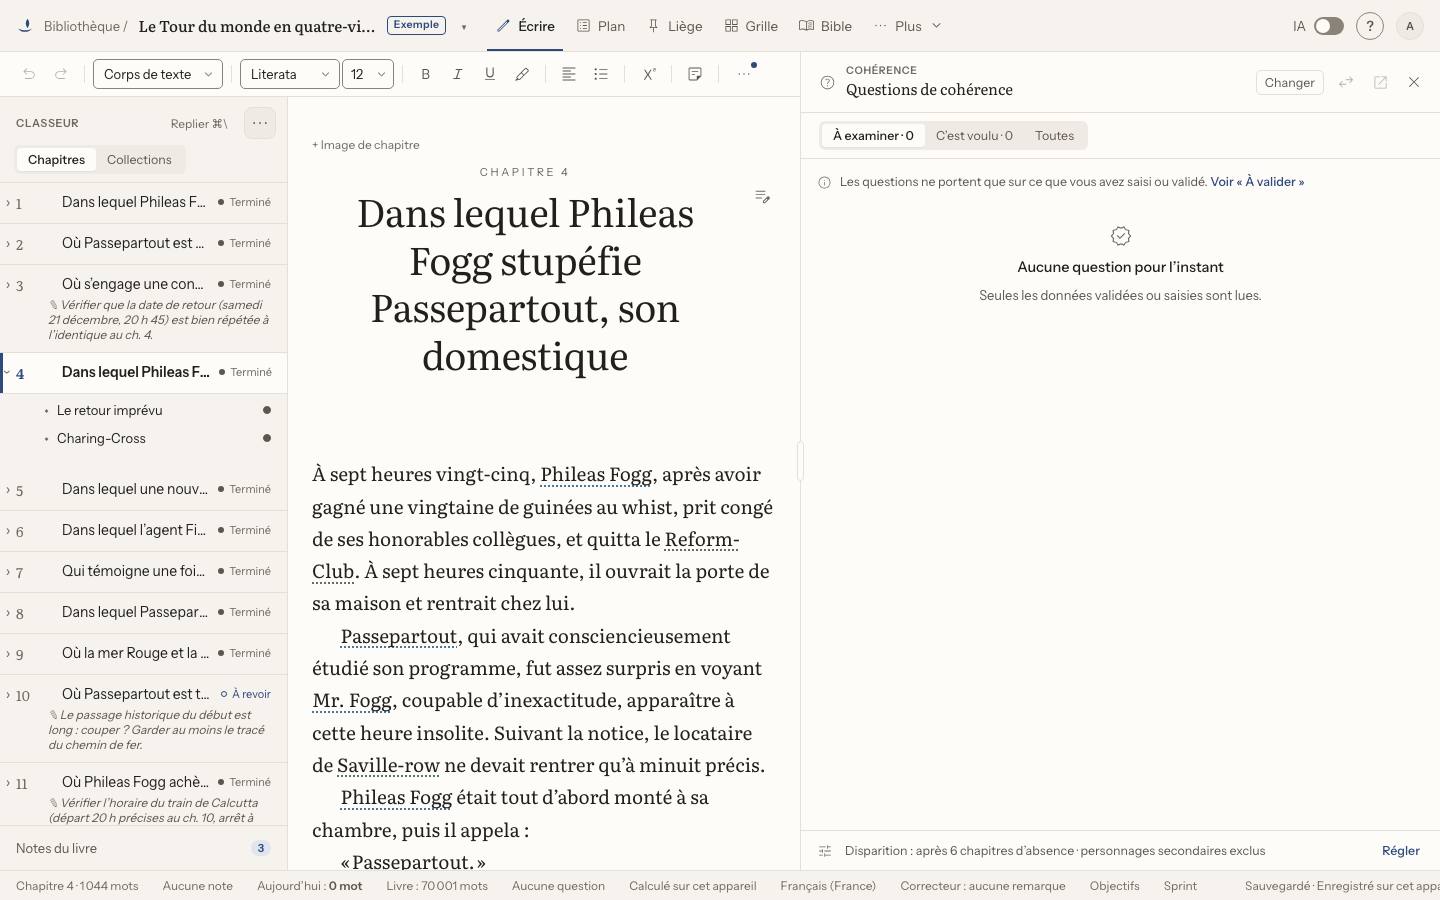The height and width of the screenshot is (900, 1440).
Task: Open the Plus menu dropdown
Action: [x=908, y=26]
